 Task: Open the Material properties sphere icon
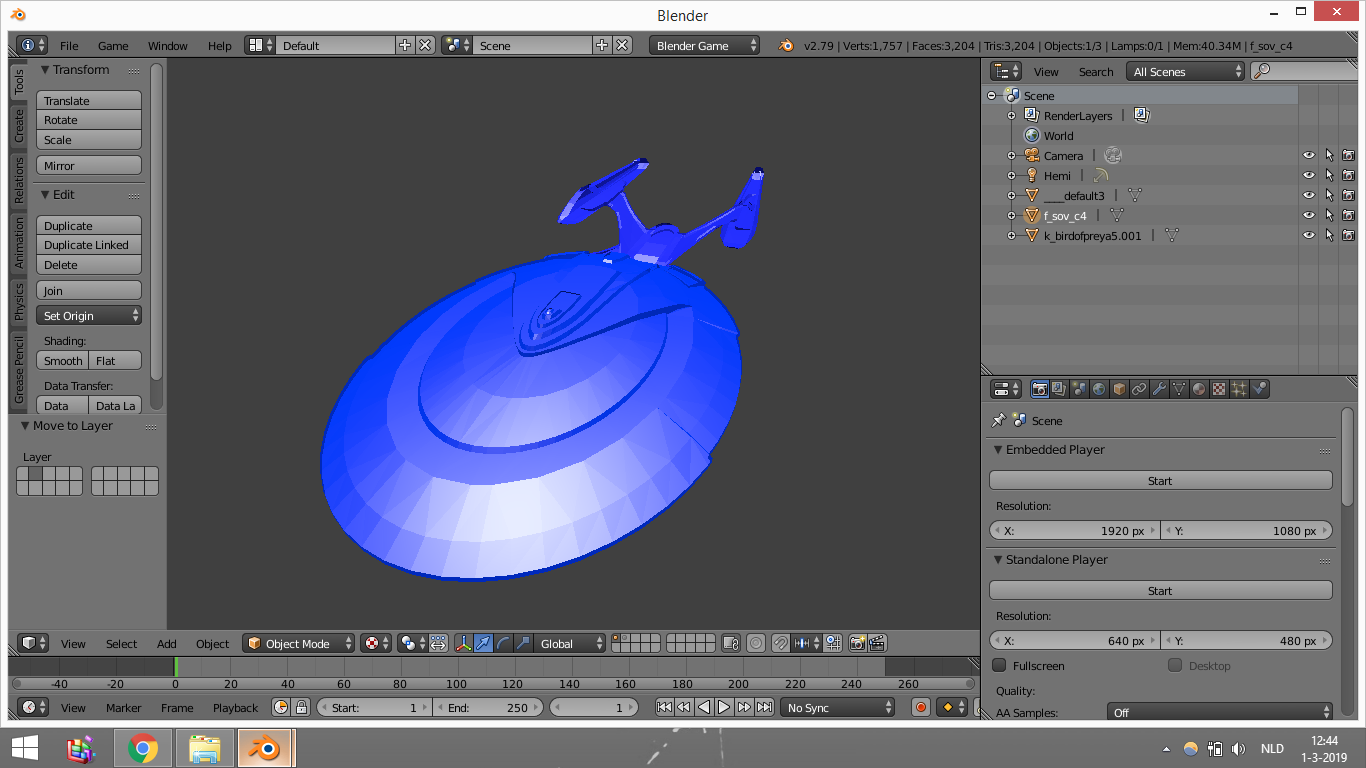1199,389
